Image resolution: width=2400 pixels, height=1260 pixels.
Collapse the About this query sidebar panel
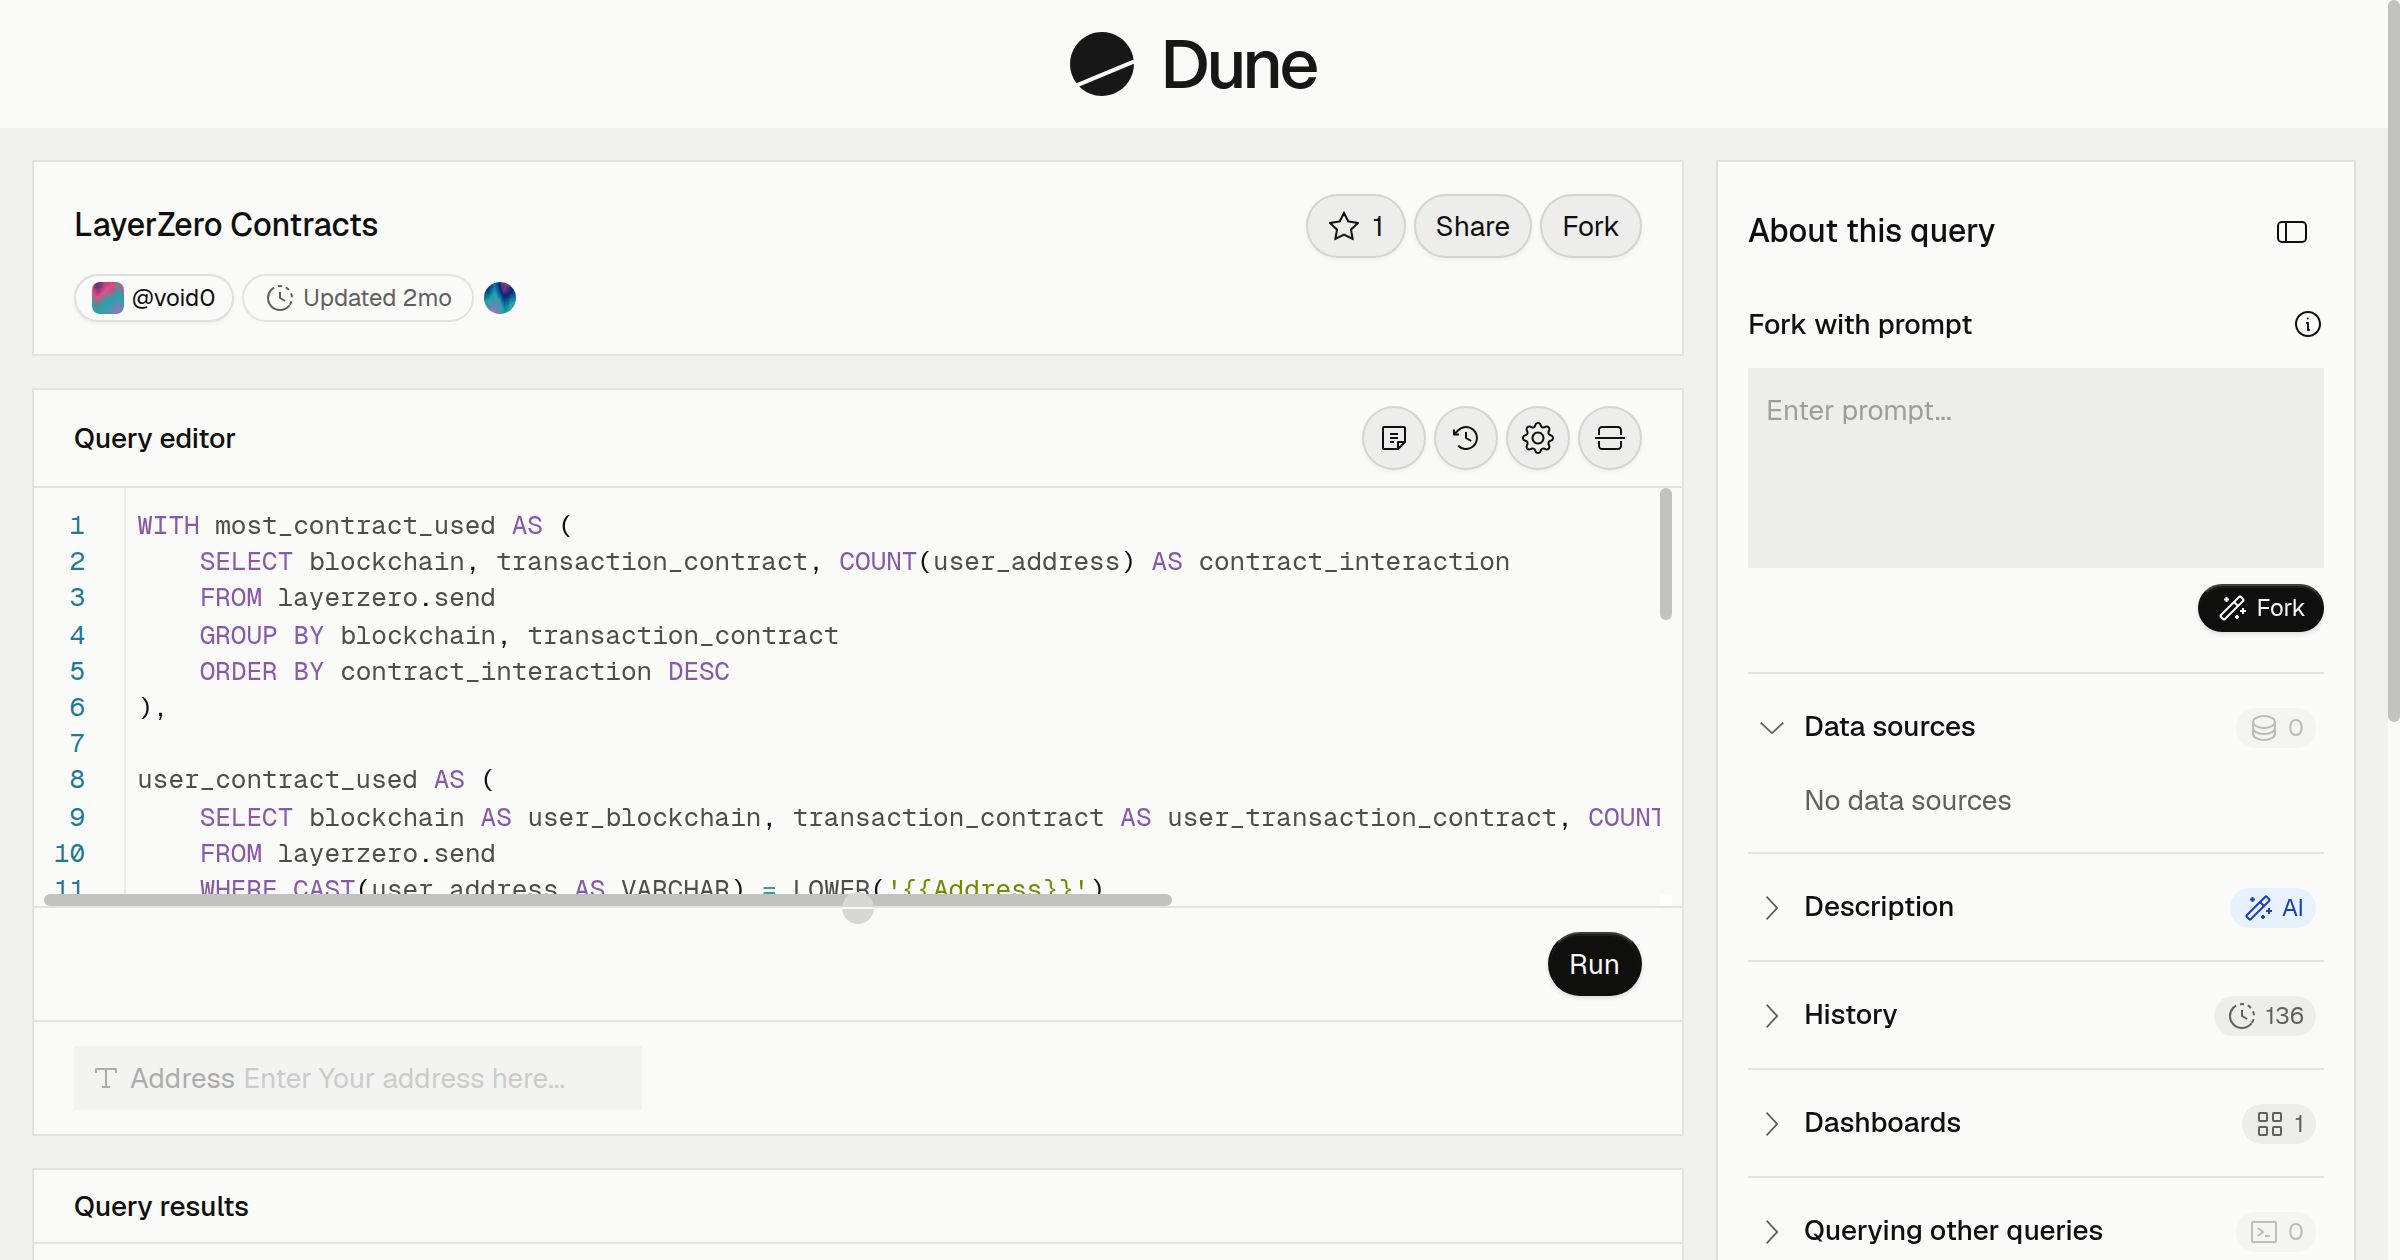2292,232
